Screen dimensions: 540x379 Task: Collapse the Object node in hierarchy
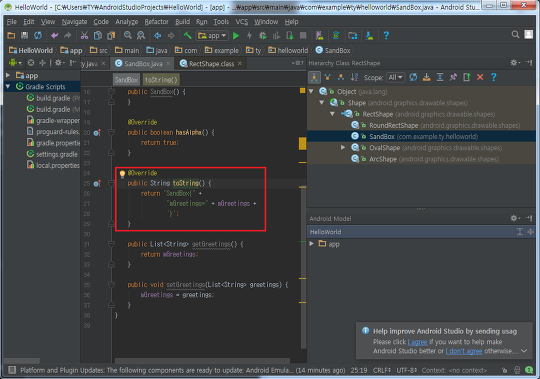312,92
